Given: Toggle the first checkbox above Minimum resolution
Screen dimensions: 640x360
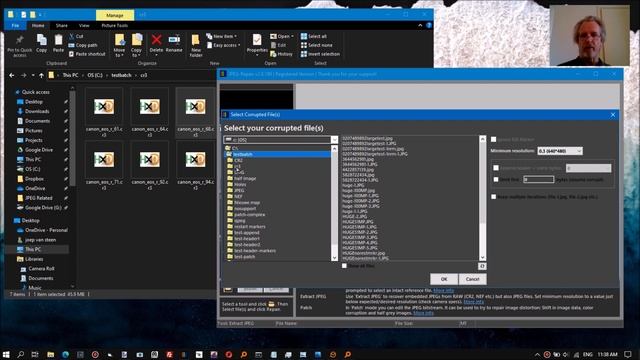Looking at the screenshot, I should (x=493, y=140).
